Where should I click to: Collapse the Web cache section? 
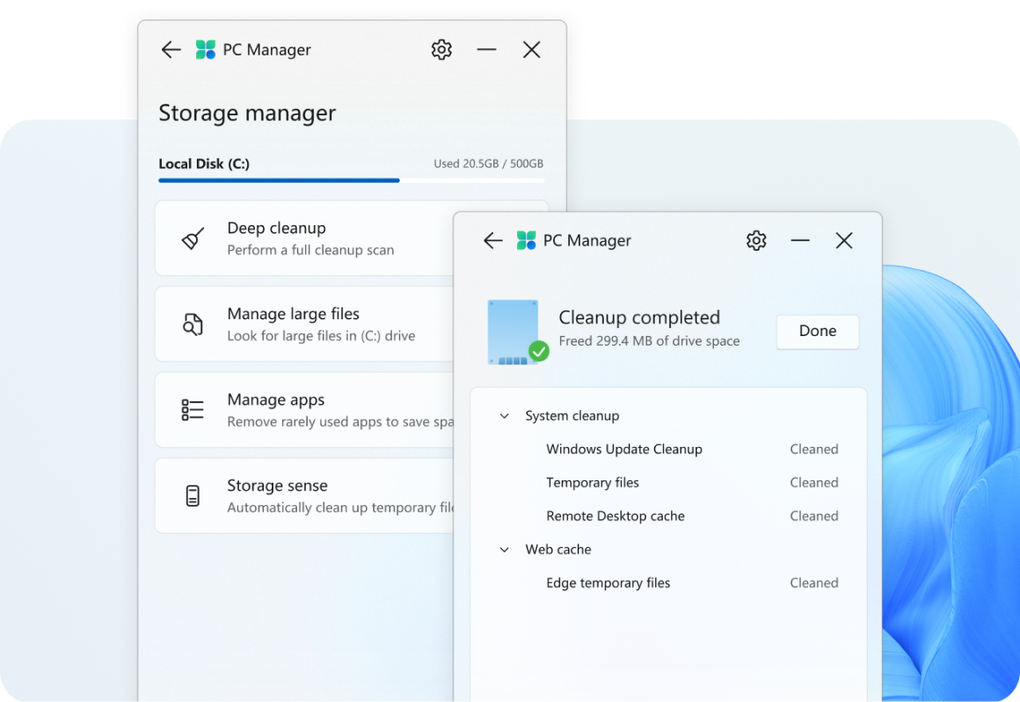coord(505,550)
